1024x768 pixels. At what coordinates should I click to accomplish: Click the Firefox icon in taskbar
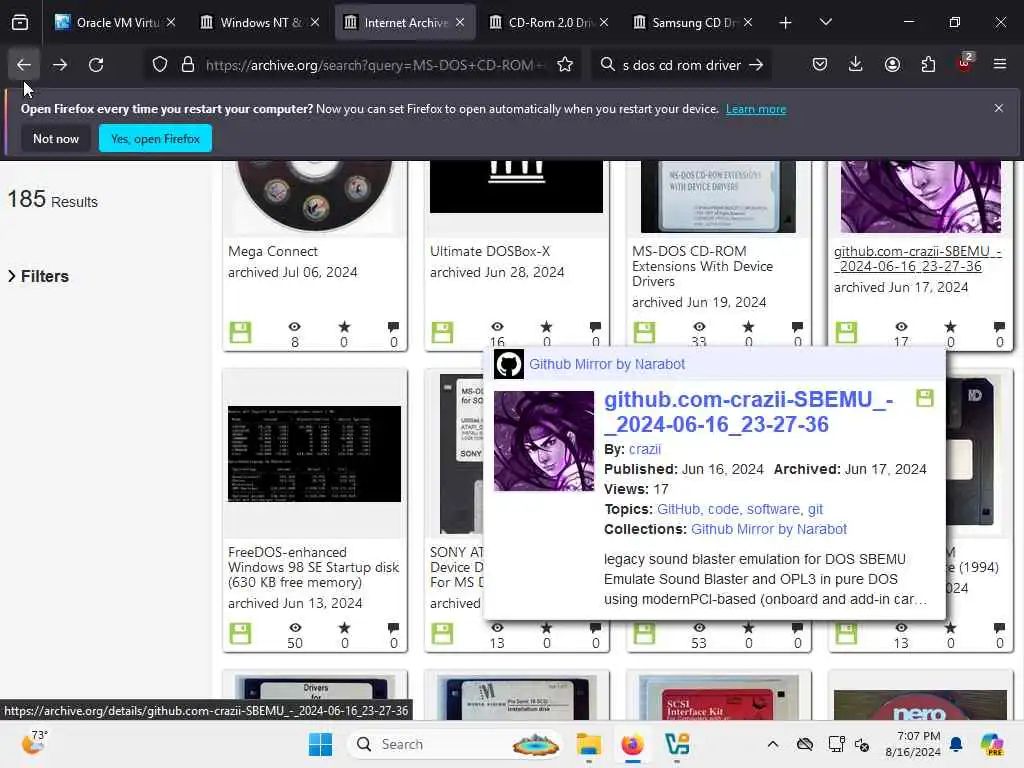632,744
